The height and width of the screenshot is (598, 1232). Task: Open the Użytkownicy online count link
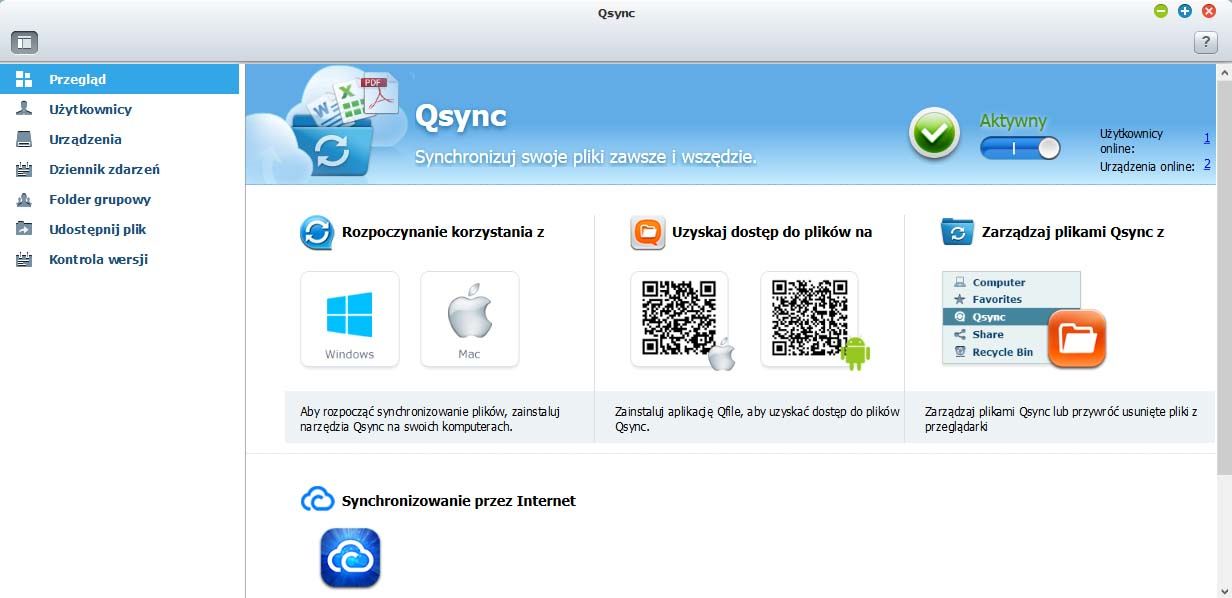coord(1207,138)
